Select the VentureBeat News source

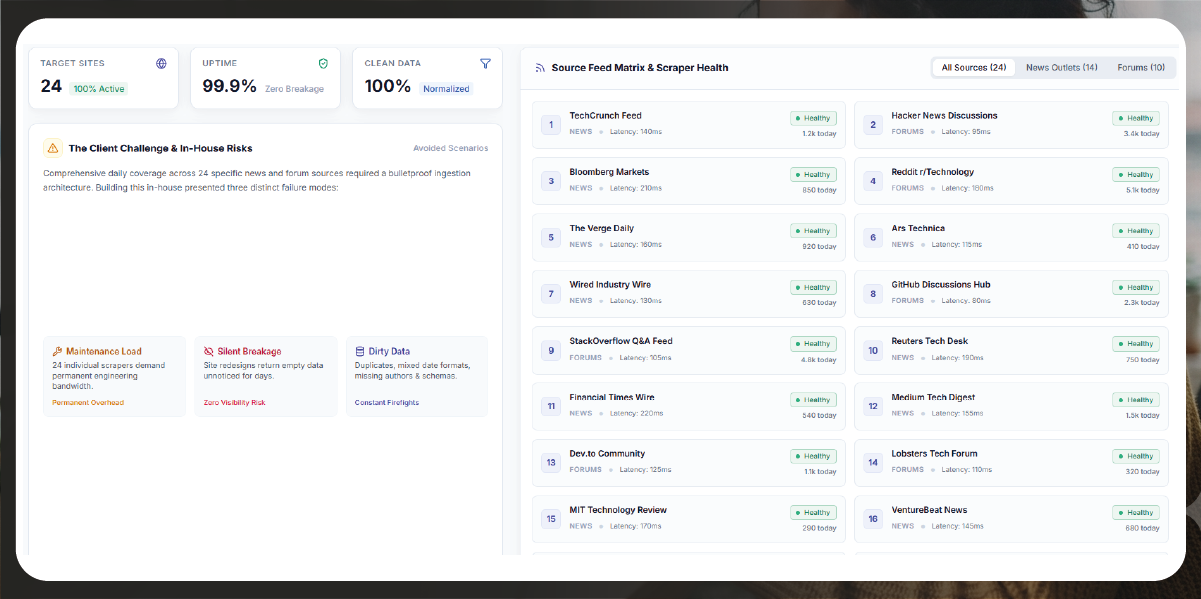coord(1011,519)
